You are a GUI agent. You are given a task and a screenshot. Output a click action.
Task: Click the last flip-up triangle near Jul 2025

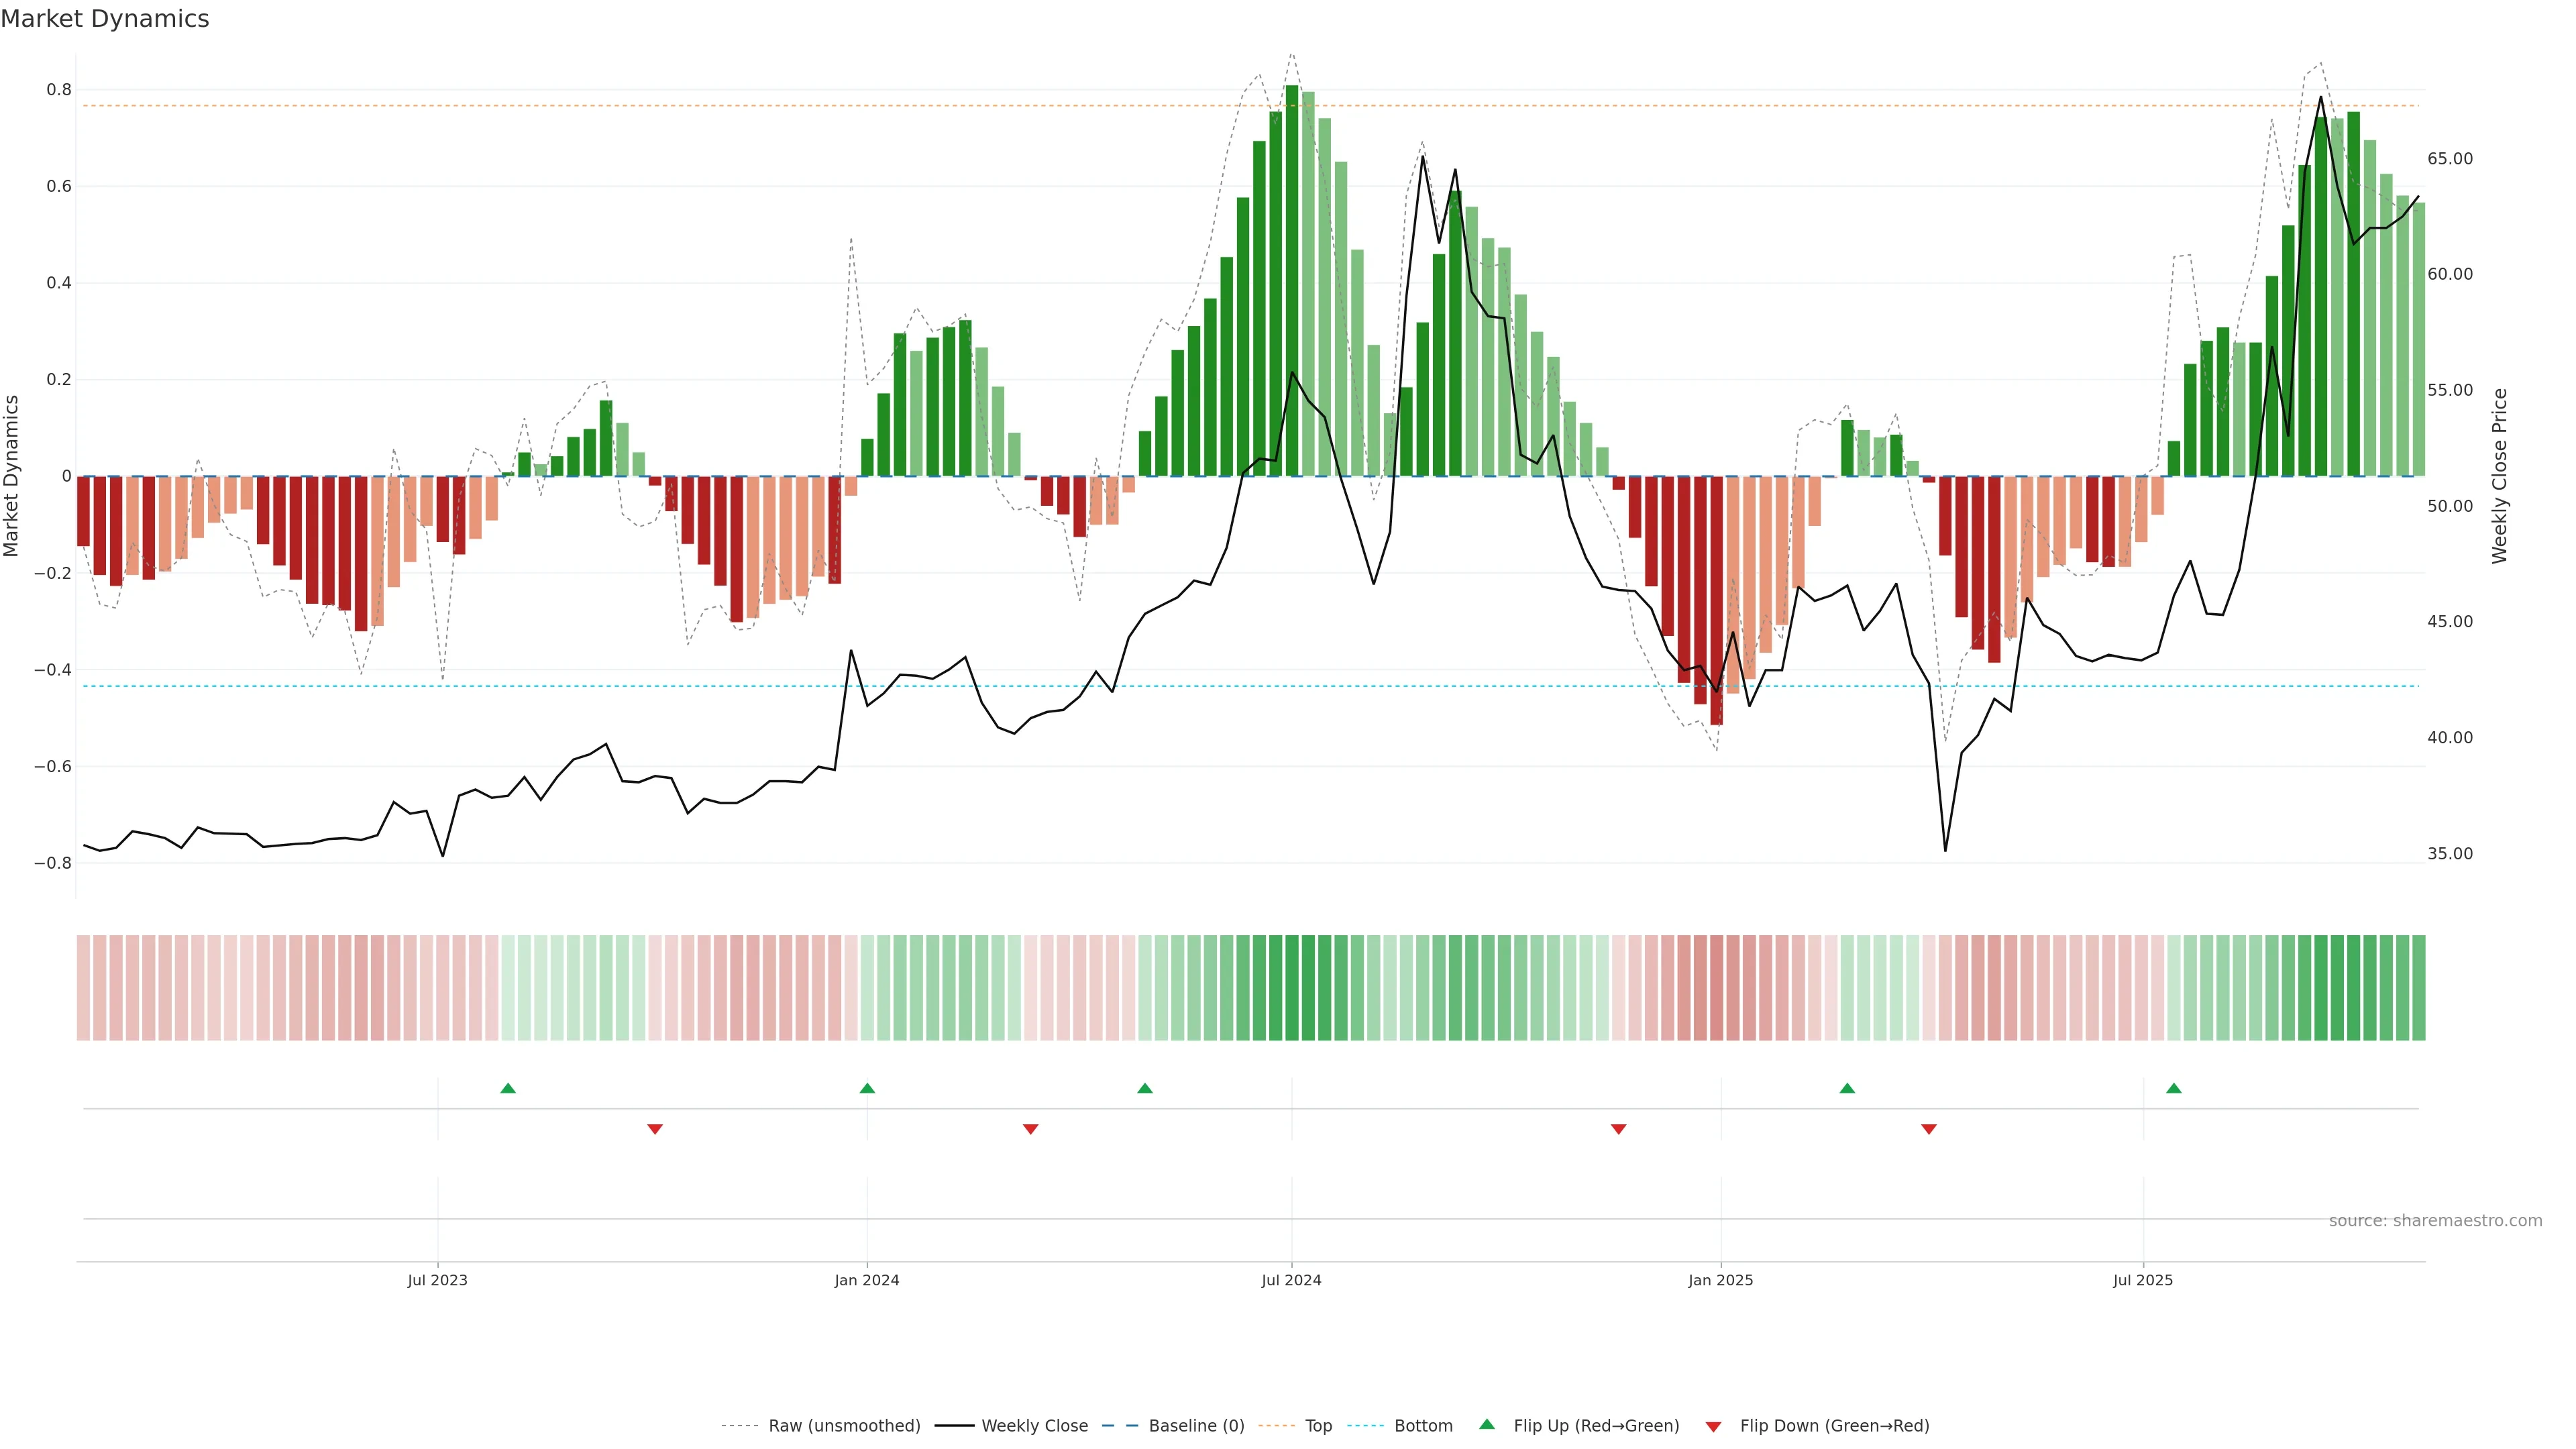click(x=2173, y=1088)
